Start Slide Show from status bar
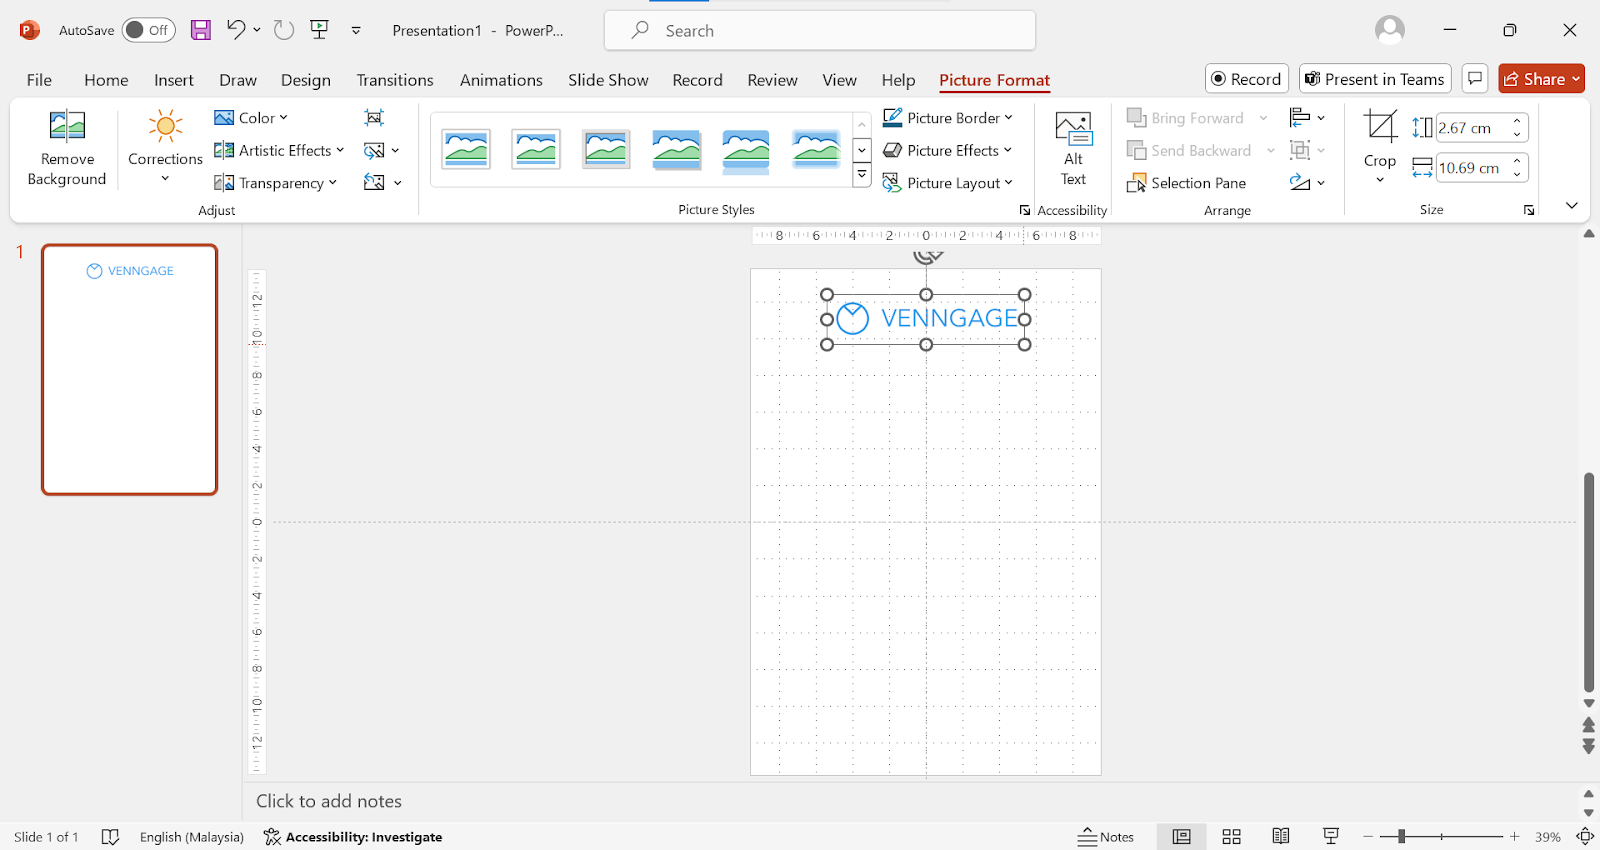 pyautogui.click(x=1331, y=837)
